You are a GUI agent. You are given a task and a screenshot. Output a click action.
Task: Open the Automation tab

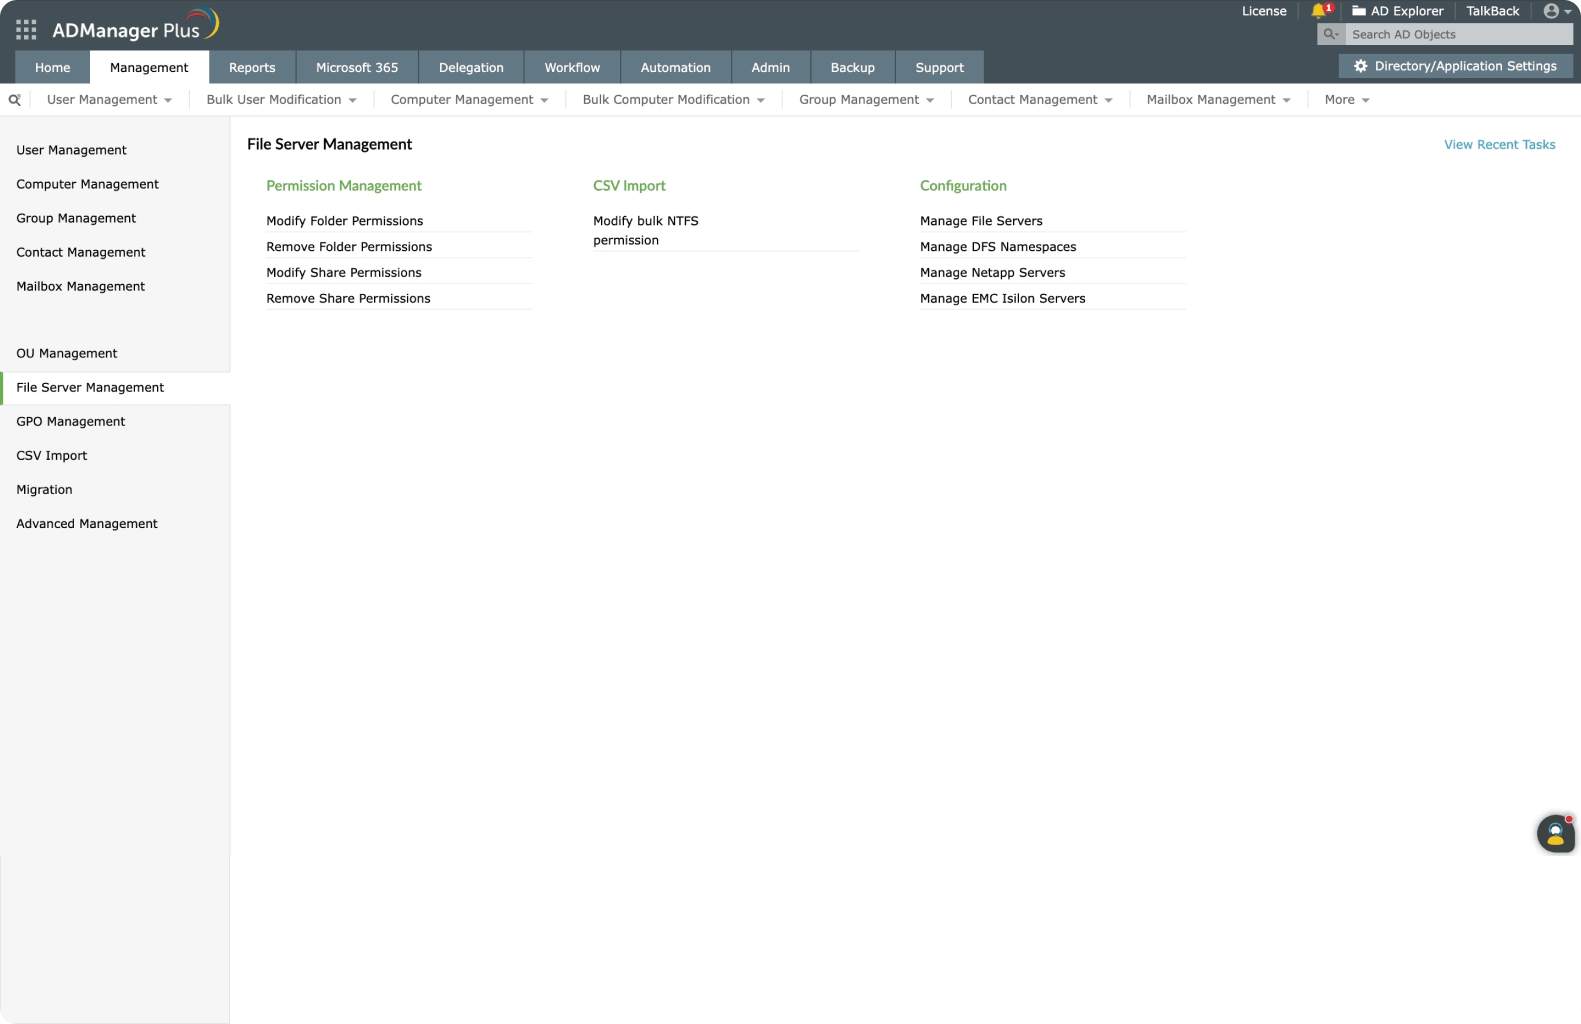tap(676, 67)
